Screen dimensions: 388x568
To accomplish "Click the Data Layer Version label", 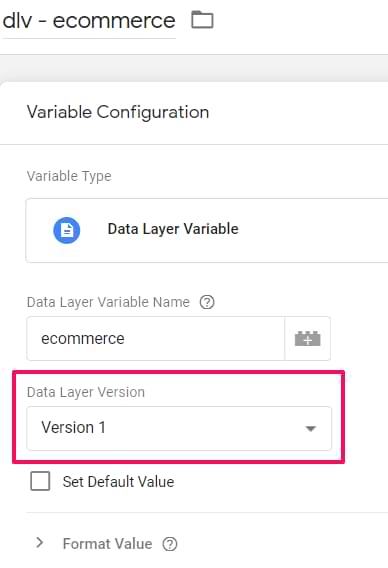I will click(86, 392).
